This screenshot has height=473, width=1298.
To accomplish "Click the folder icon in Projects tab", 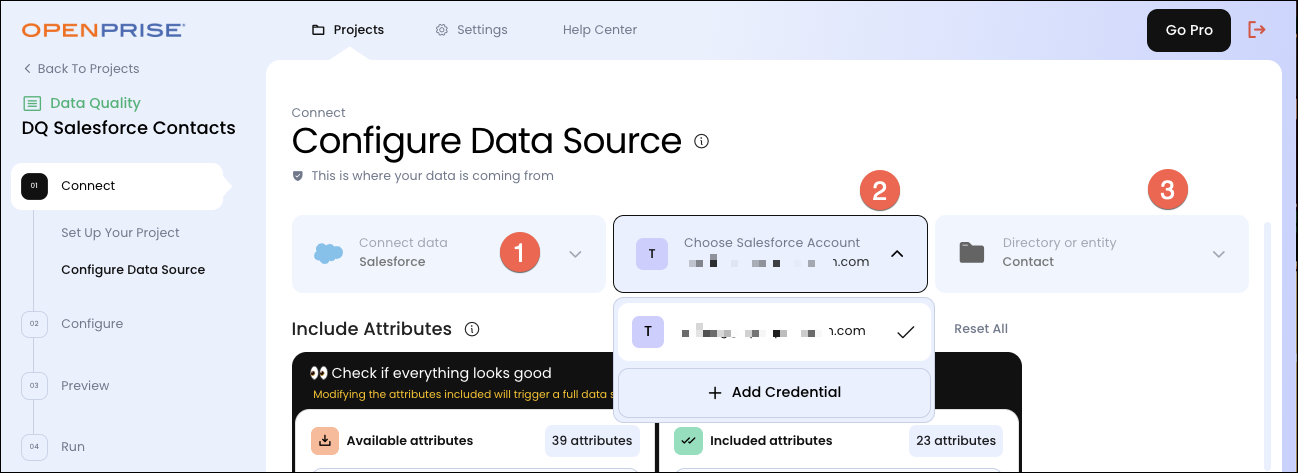I will click(x=318, y=30).
